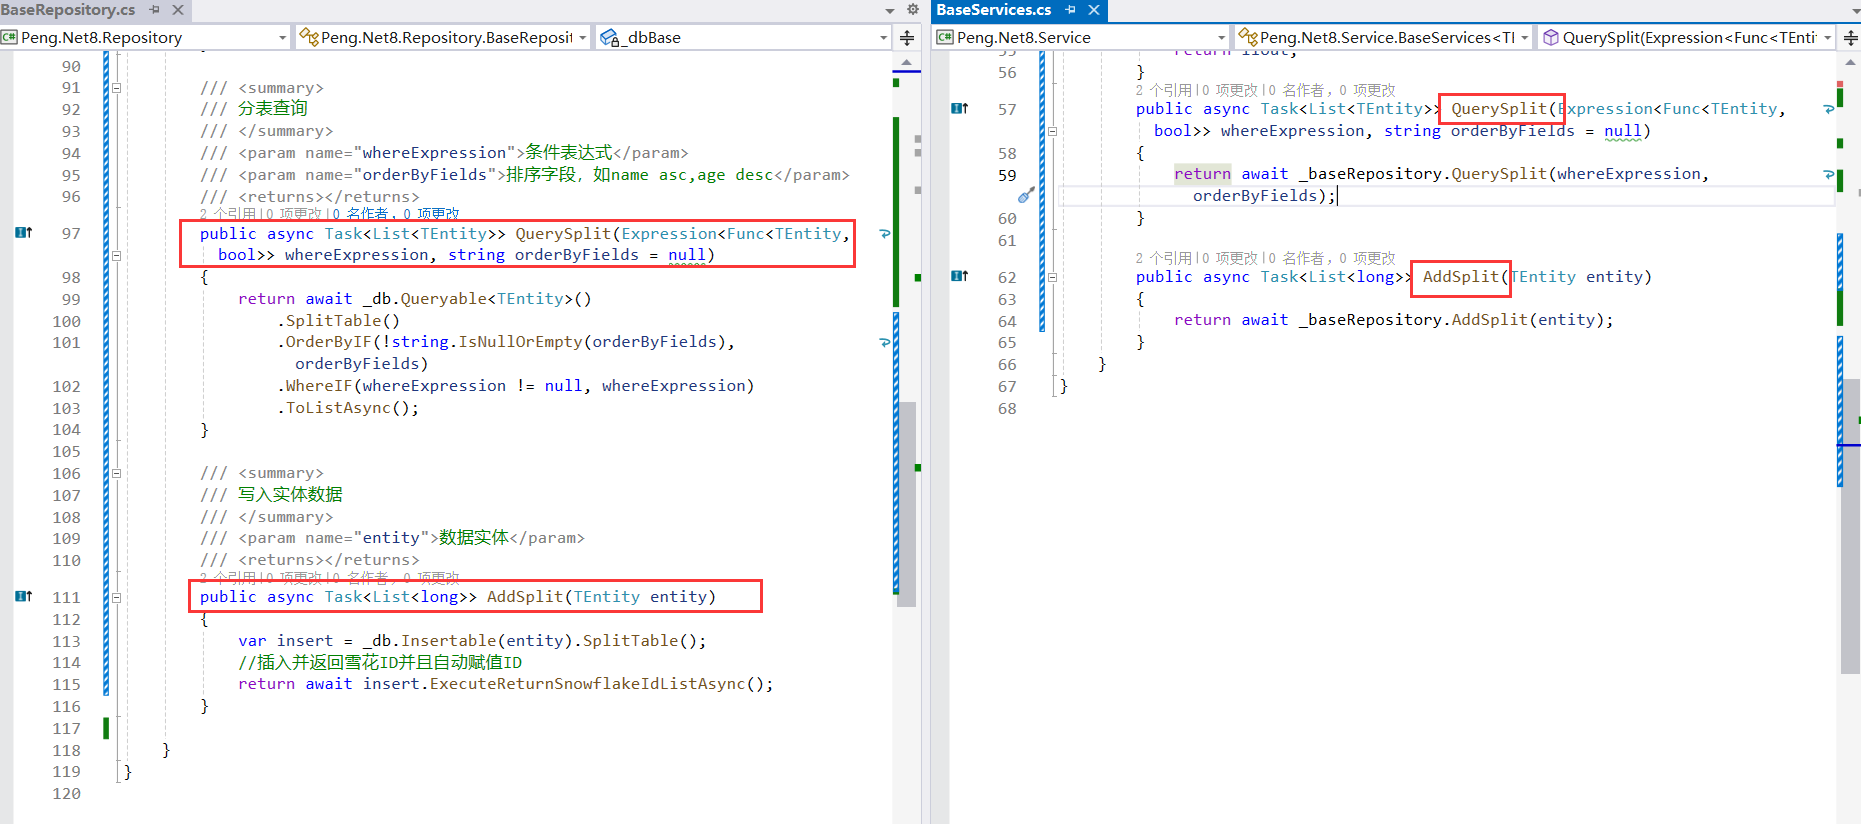Click the interface implementation glyph on line 97
The image size is (1861, 824).
pyautogui.click(x=24, y=233)
